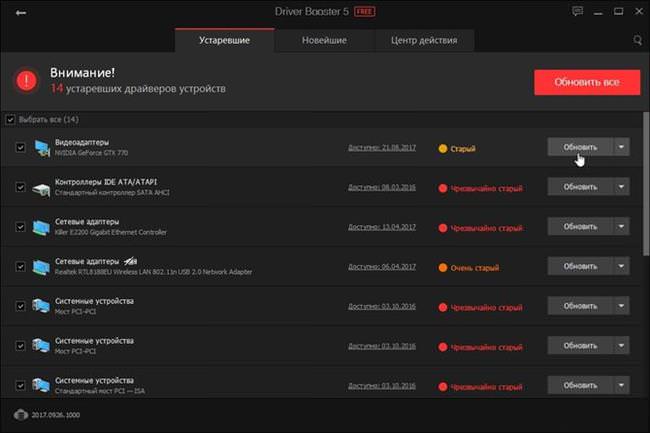Screen dimensions: 650x433
Task: Click the red status dot in SATA AHCI row
Action: click(x=443, y=188)
